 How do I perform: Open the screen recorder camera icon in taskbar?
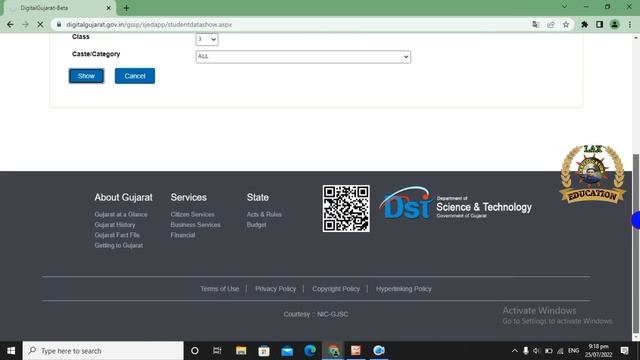[x=379, y=351]
